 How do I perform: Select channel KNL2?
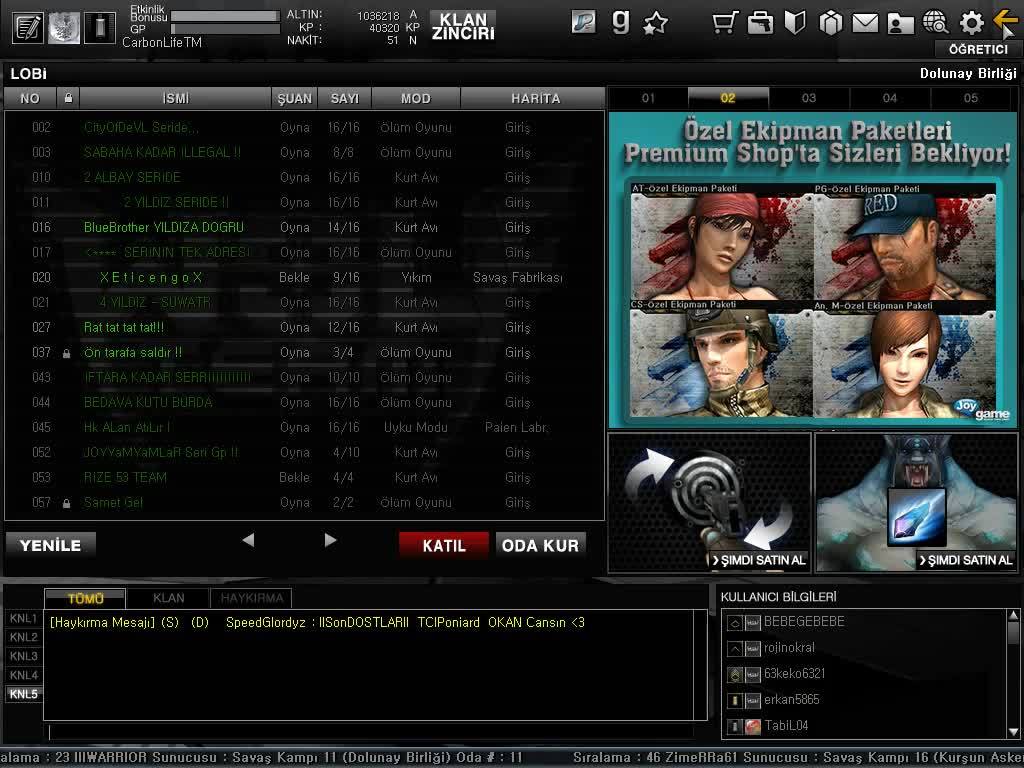[x=24, y=637]
